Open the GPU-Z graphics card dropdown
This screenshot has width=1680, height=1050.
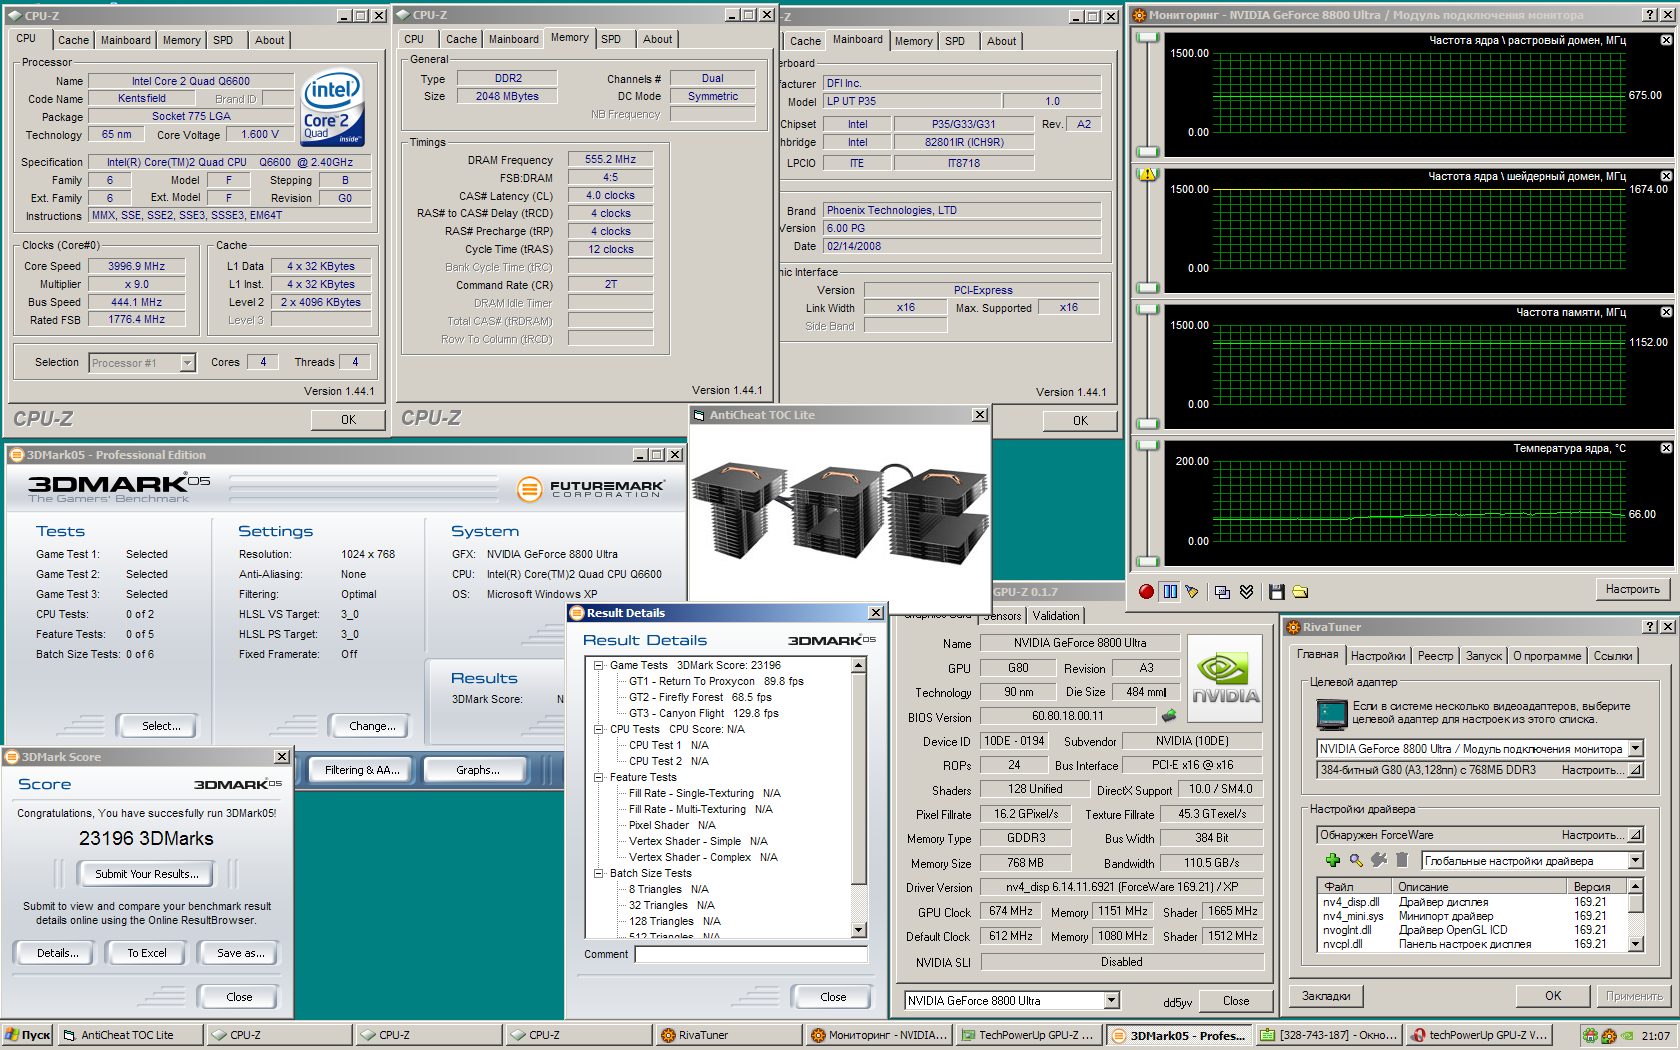coord(1111,1001)
